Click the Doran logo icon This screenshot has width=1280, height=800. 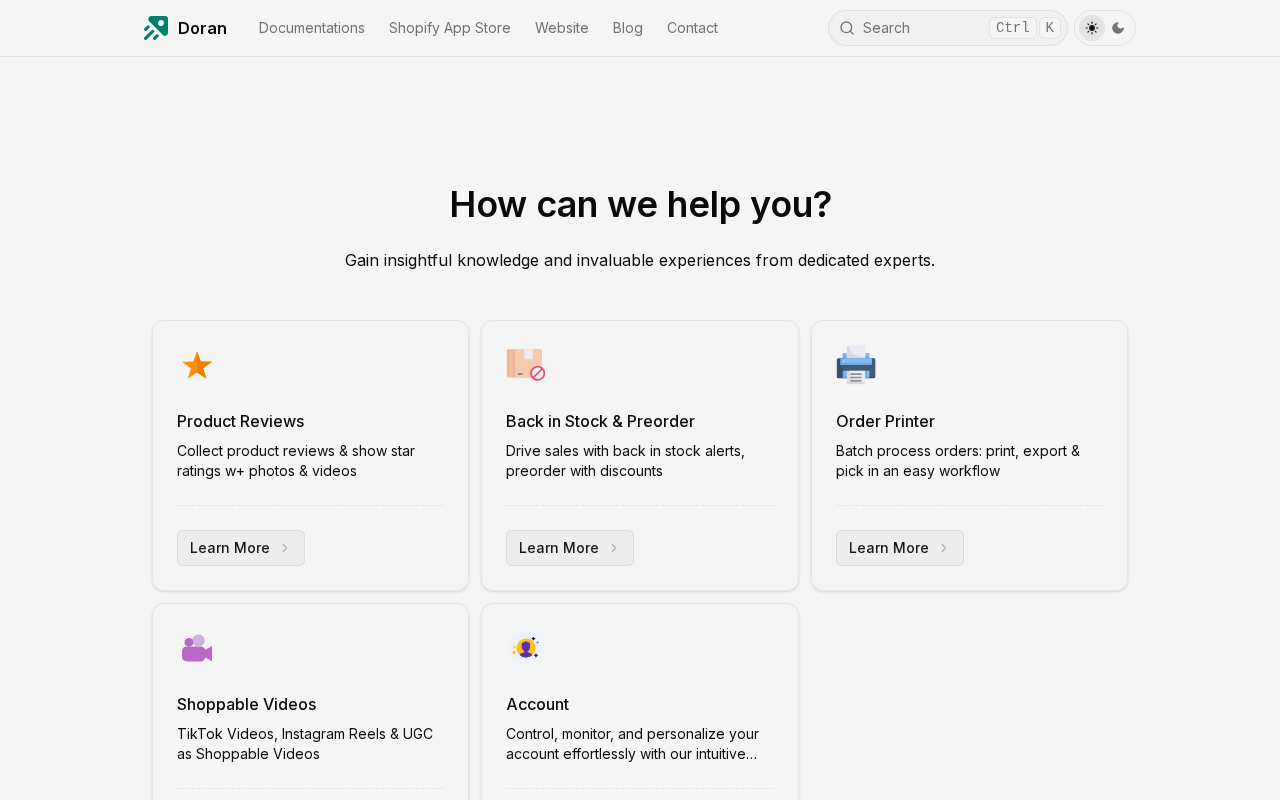point(156,28)
